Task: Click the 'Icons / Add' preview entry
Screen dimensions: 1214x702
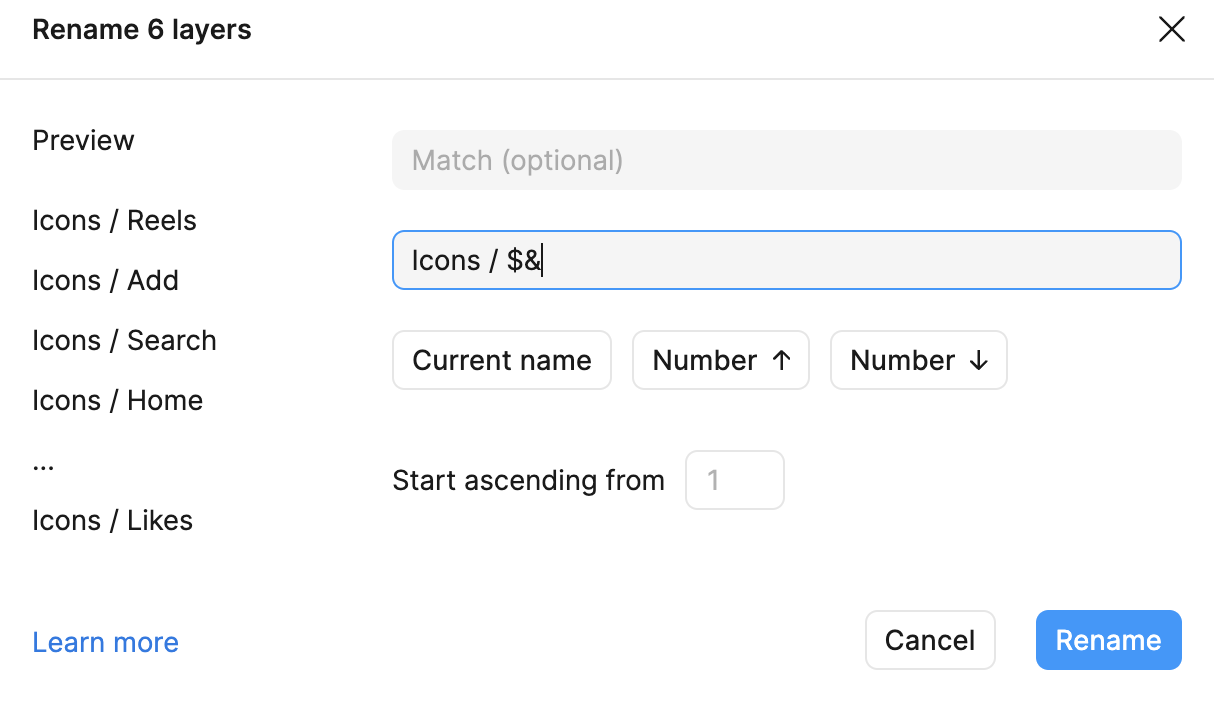Action: (105, 280)
